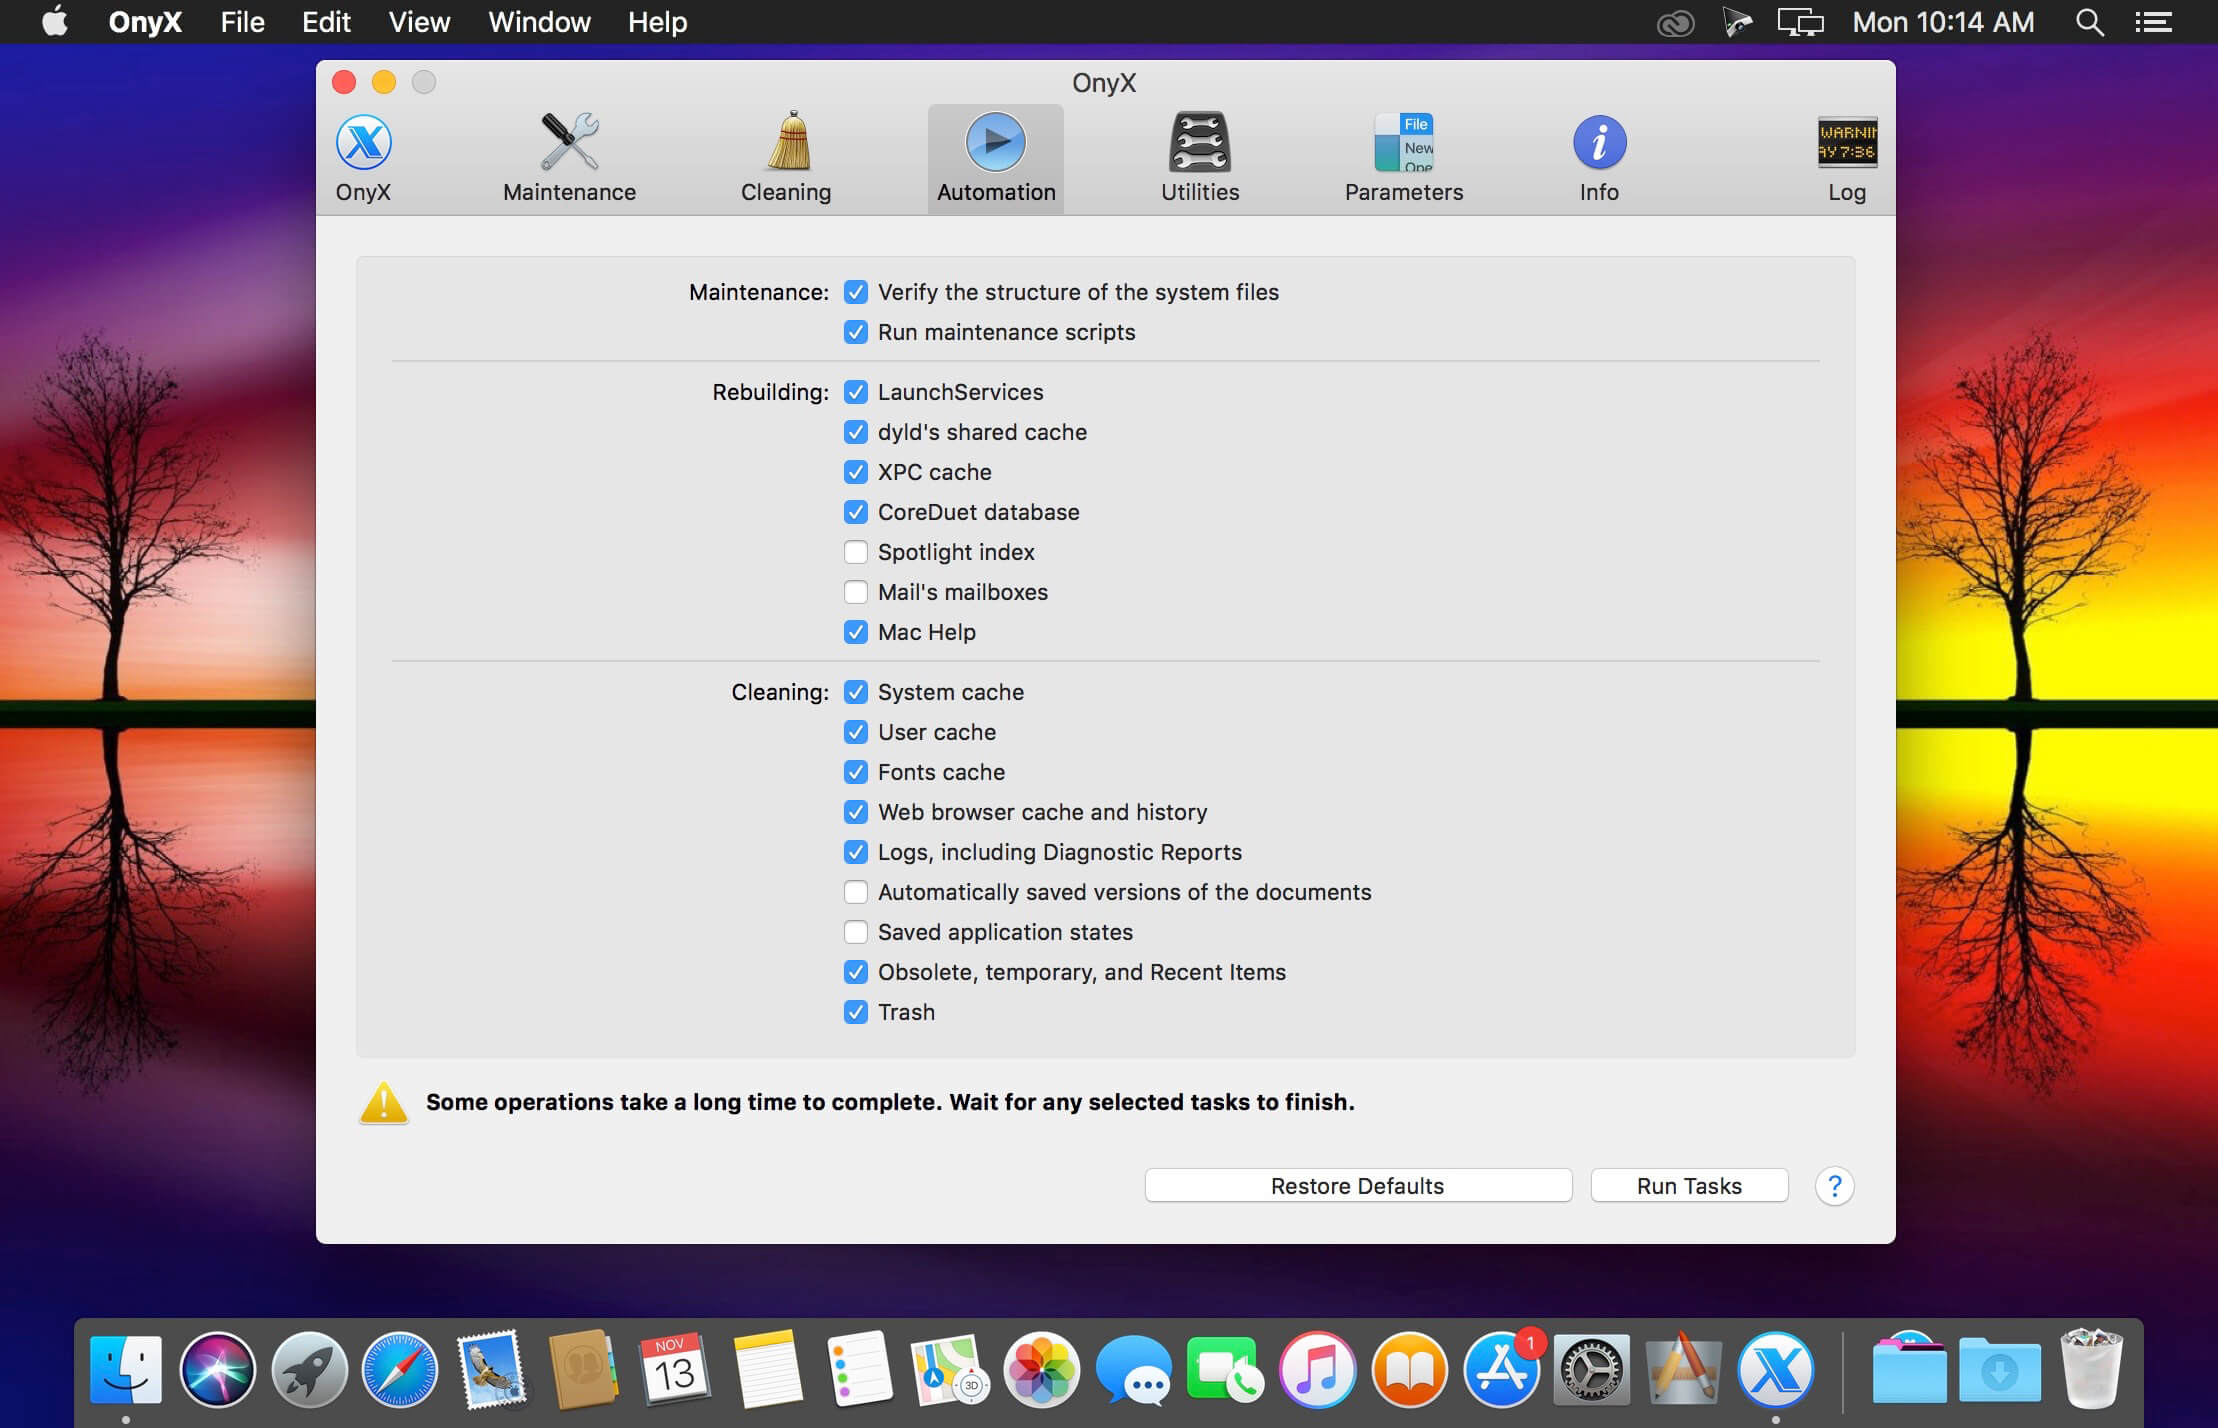The height and width of the screenshot is (1428, 2218).
Task: Check the Saved application states option
Action: pyautogui.click(x=856, y=932)
